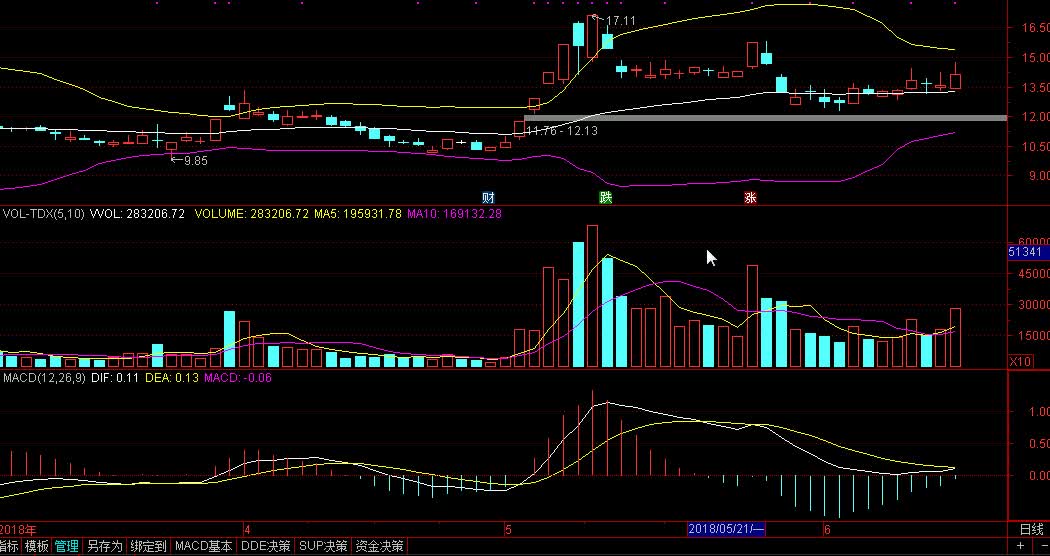Open the 日线 period selector
Screen dimensions: 1050x556
click(1030, 529)
